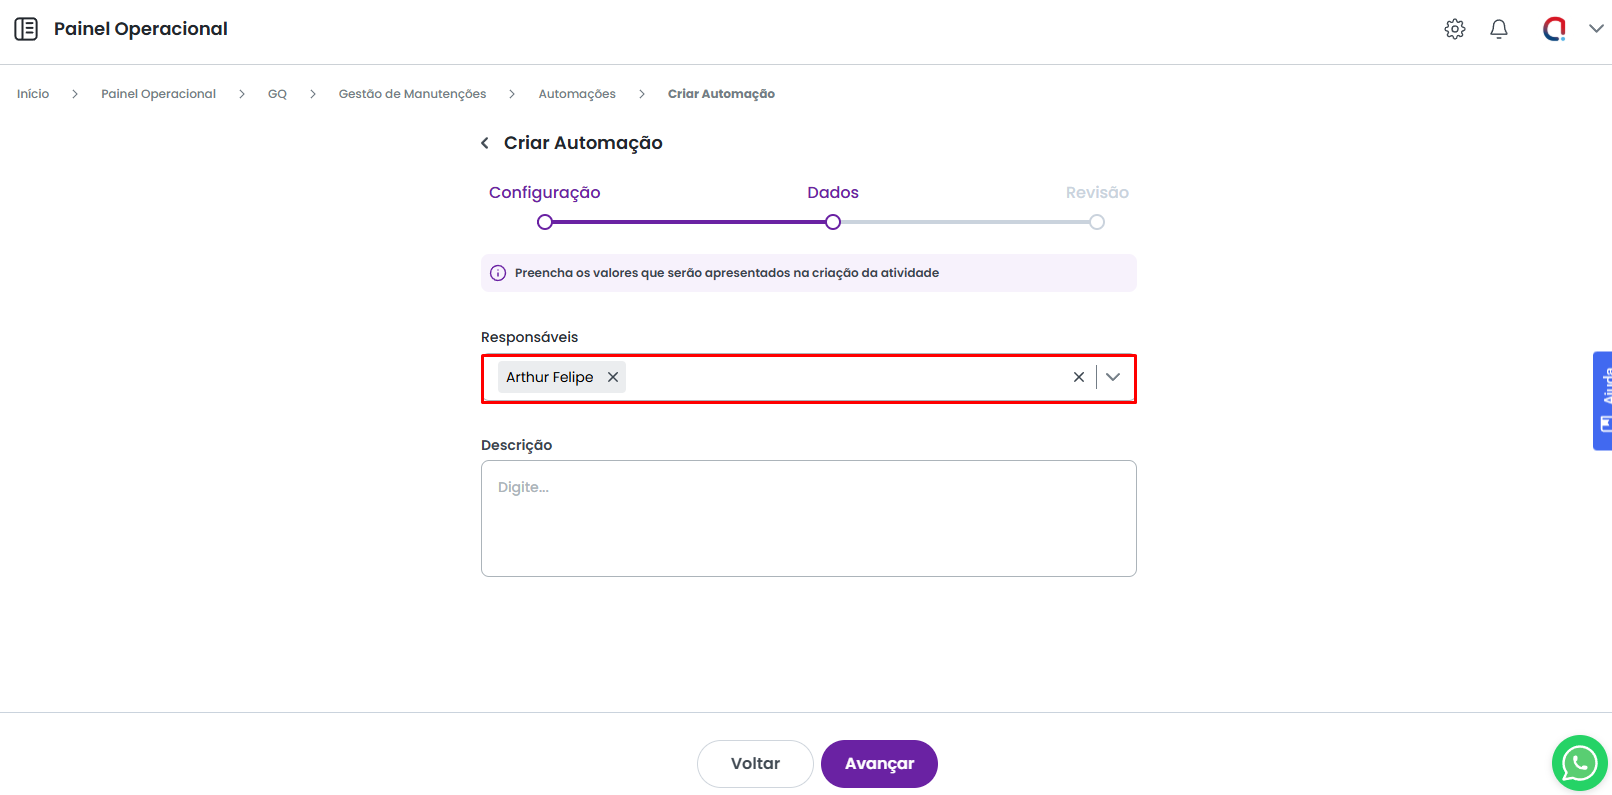Screen dimensions: 1612x795
Task: Go back using arrow beside Criar Automação
Action: point(485,143)
